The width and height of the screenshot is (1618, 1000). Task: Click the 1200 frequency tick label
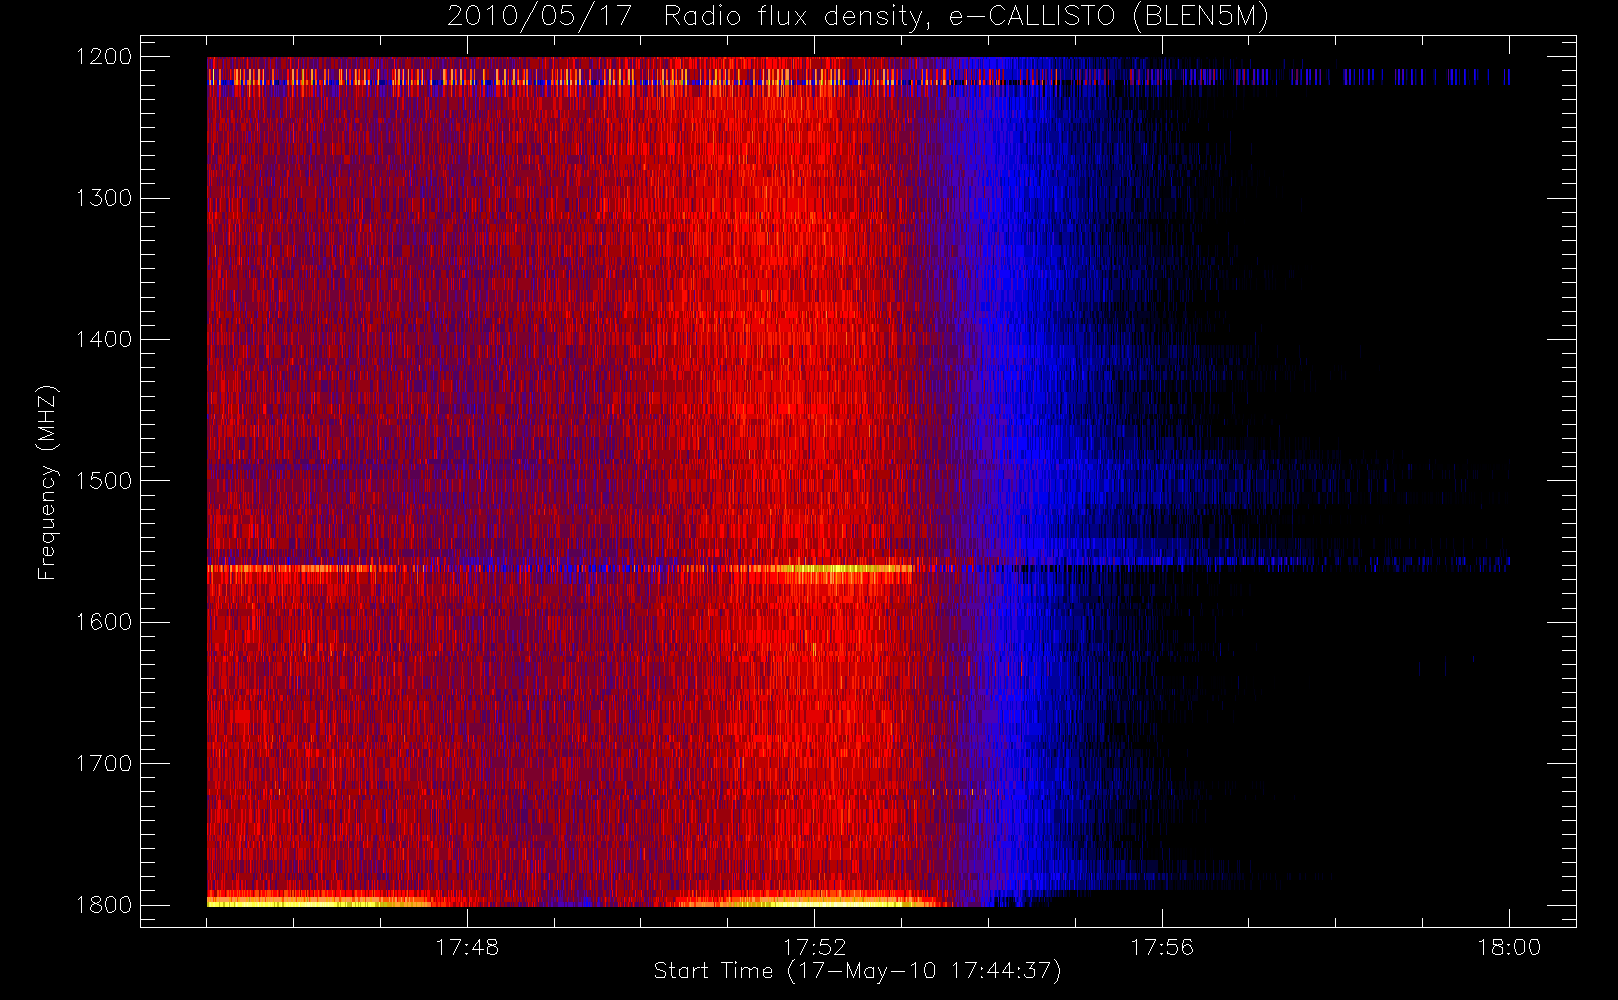(x=104, y=57)
